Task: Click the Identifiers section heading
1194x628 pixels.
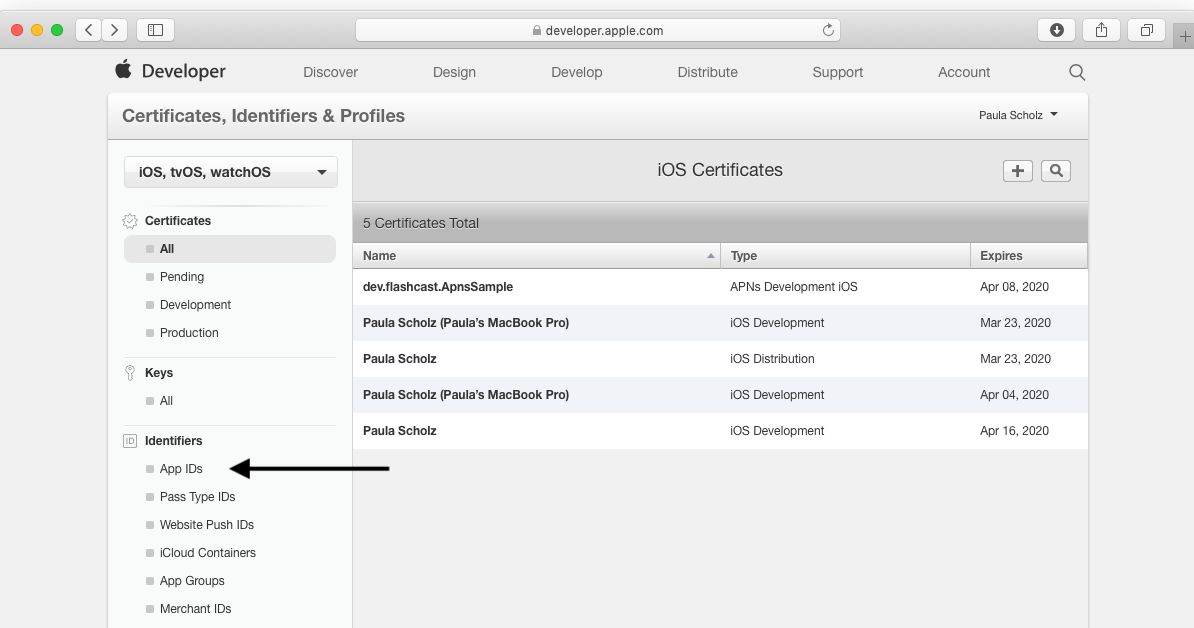Action: tap(174, 441)
